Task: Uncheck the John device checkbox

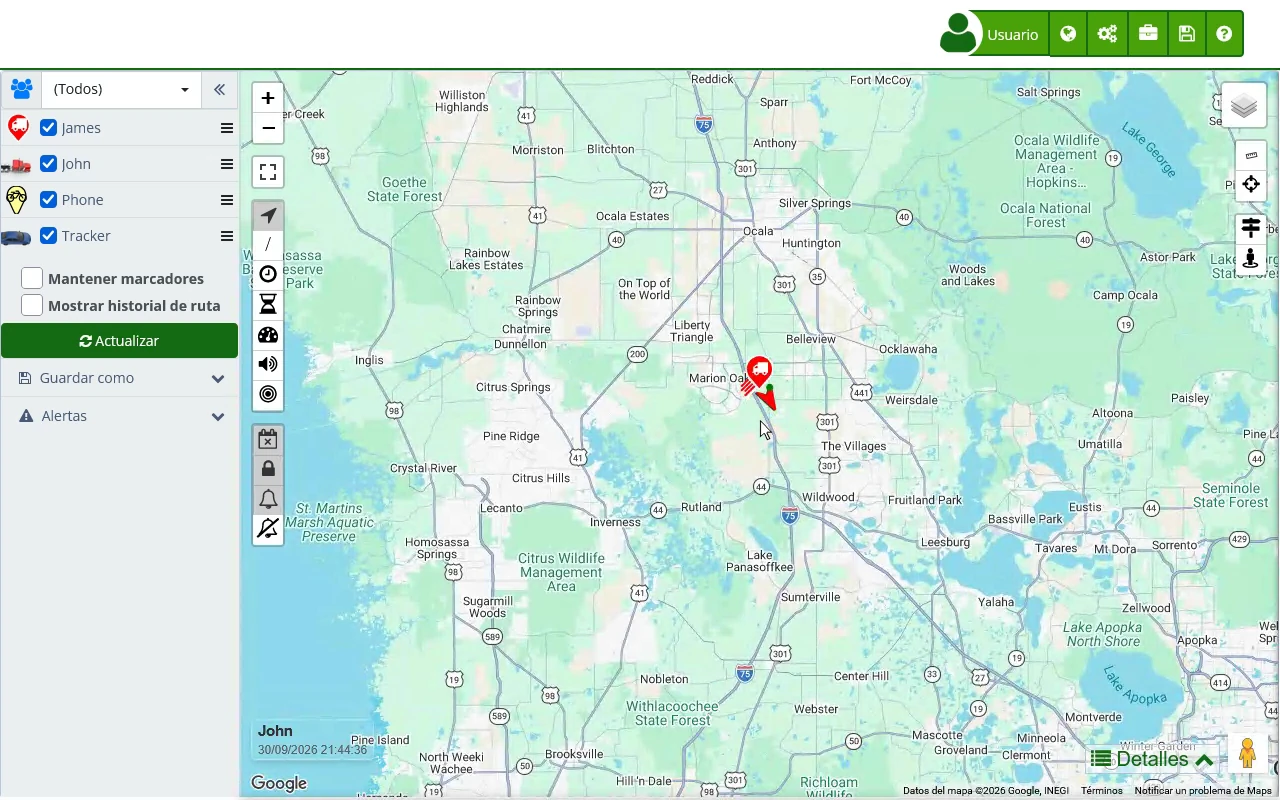Action: tap(48, 164)
